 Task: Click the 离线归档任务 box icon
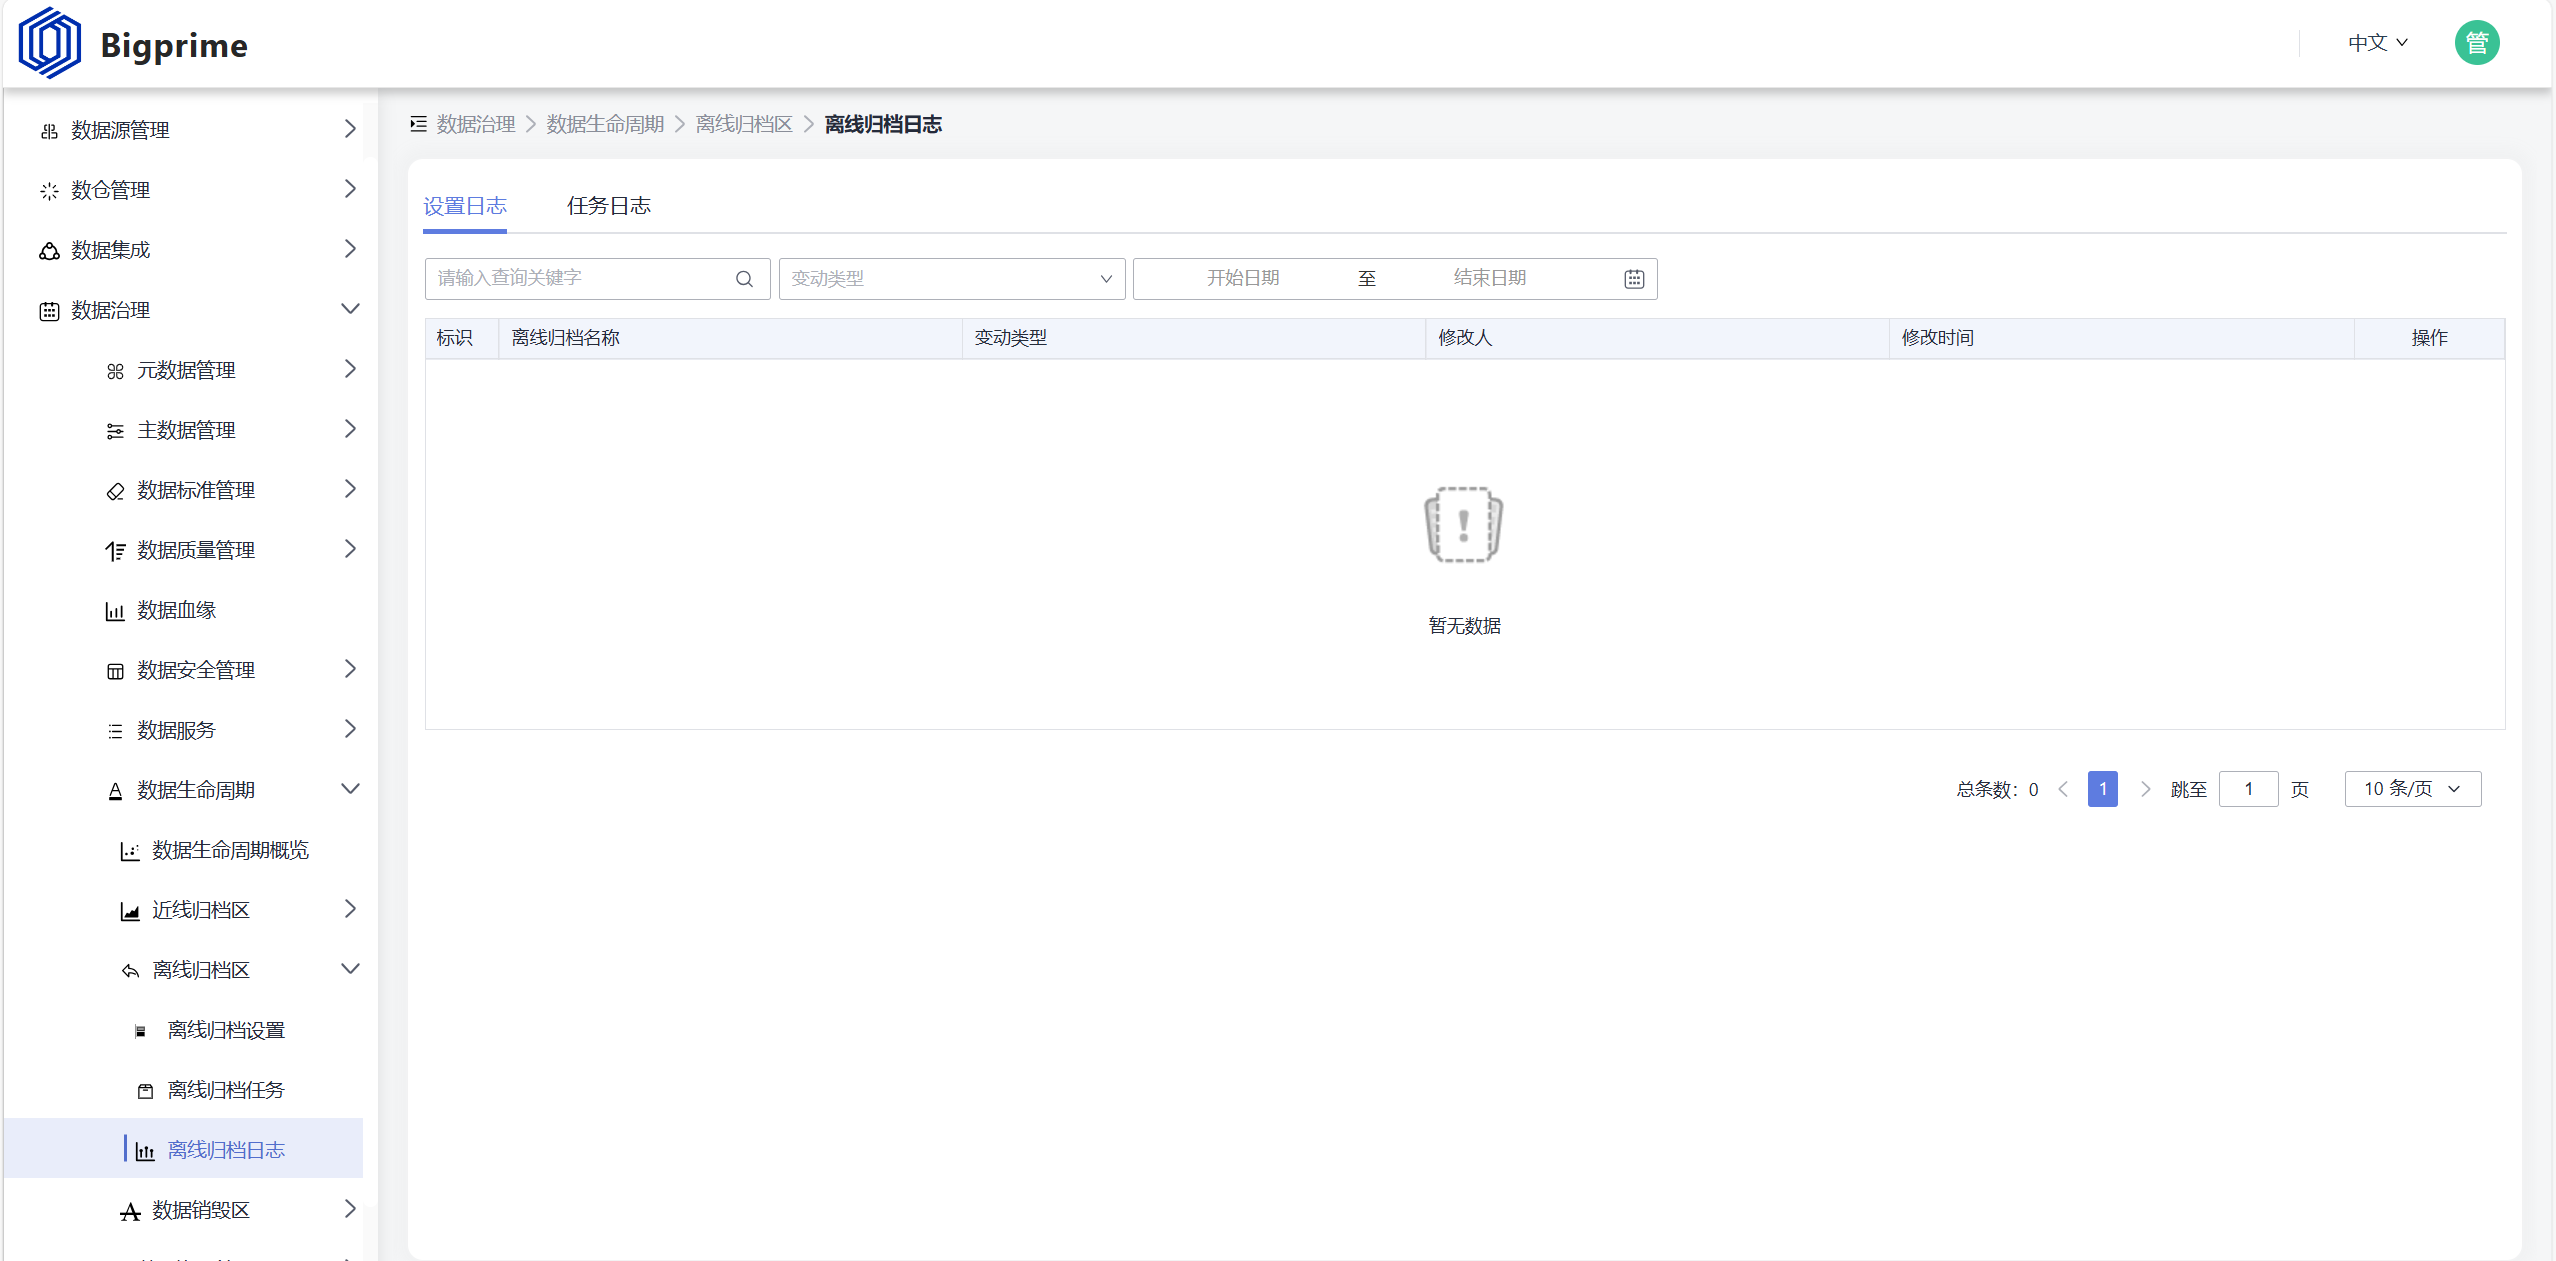[145, 1091]
